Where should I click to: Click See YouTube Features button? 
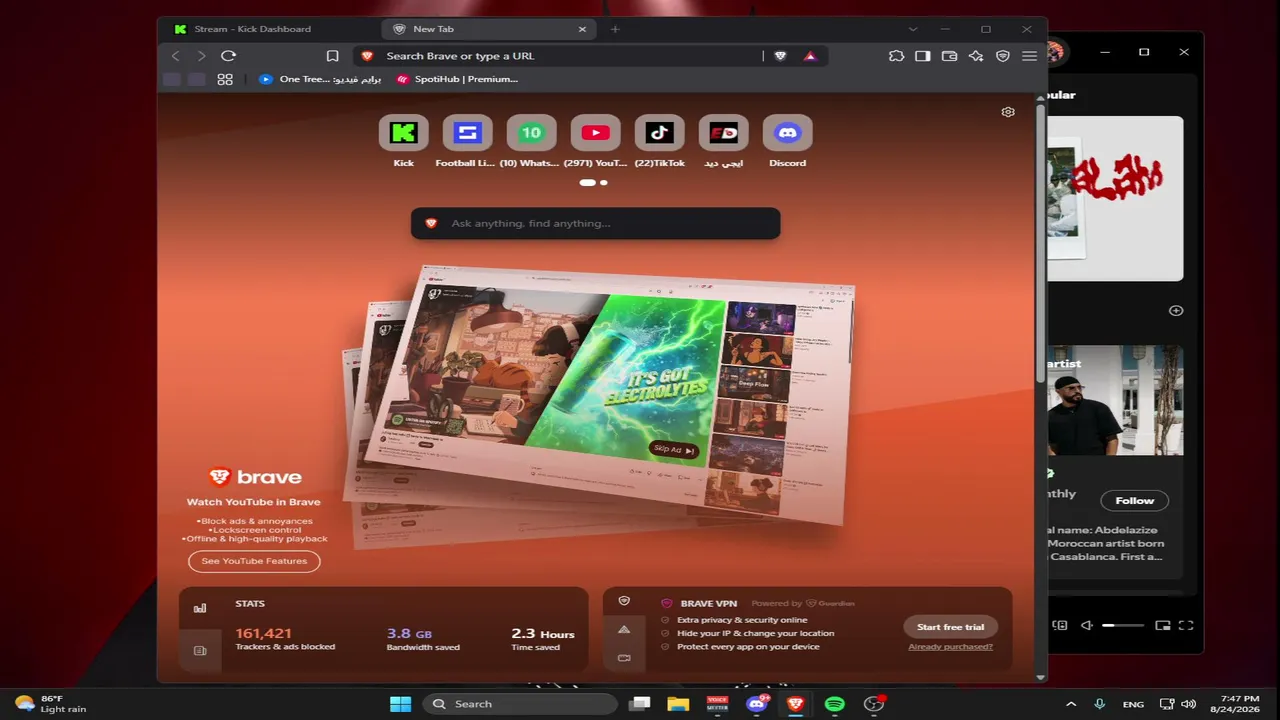[254, 561]
